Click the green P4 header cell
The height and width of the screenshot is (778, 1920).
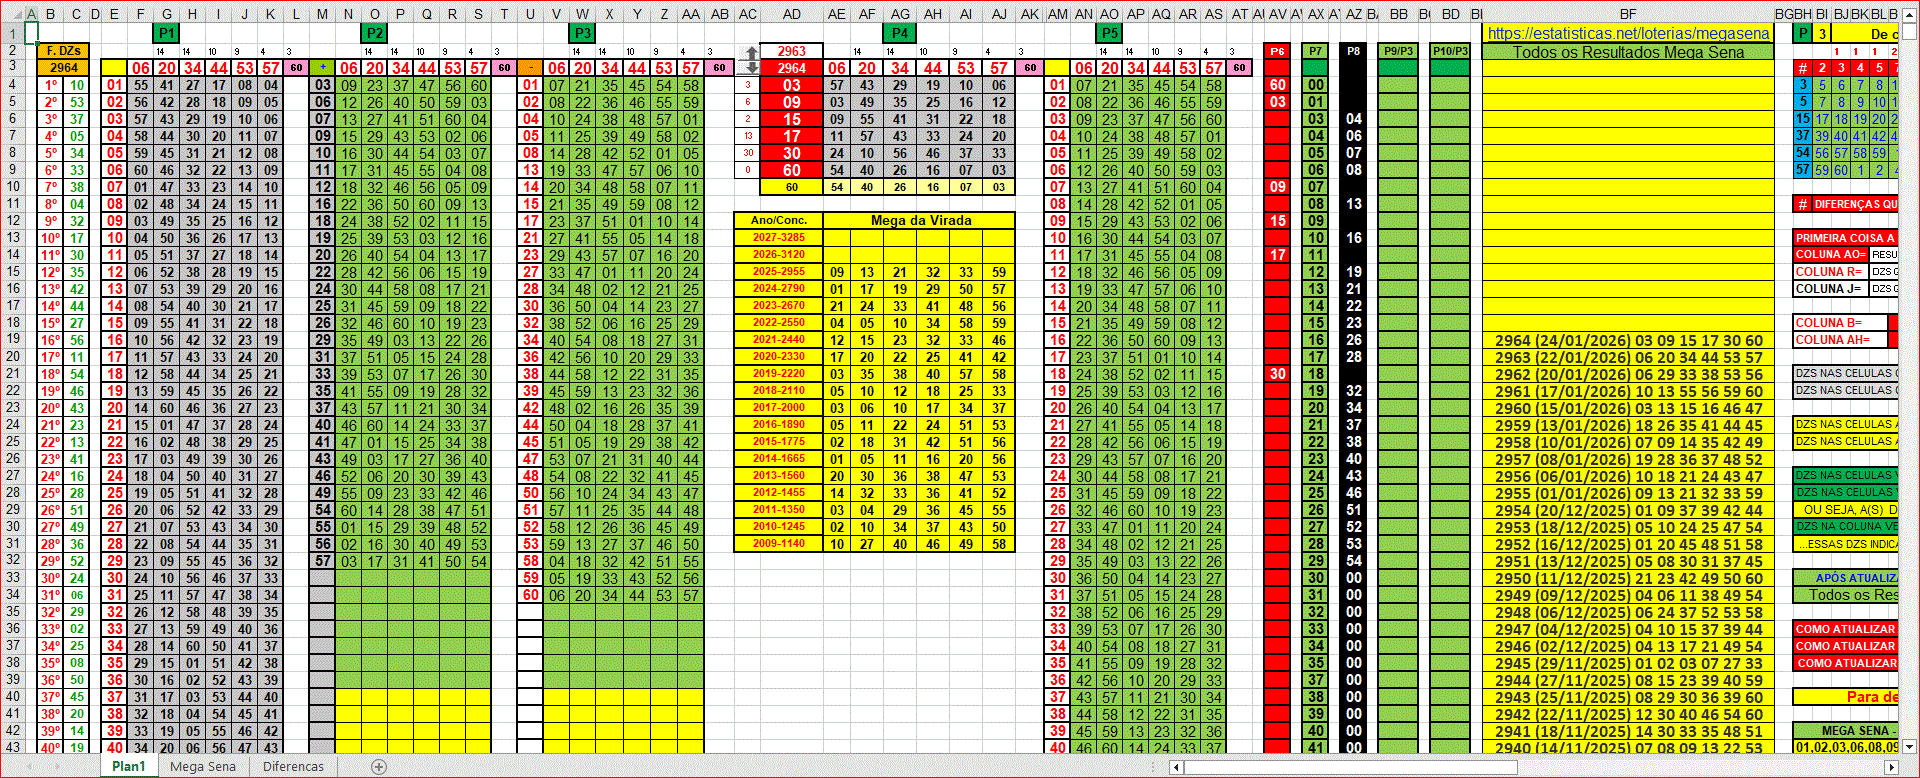pos(900,33)
